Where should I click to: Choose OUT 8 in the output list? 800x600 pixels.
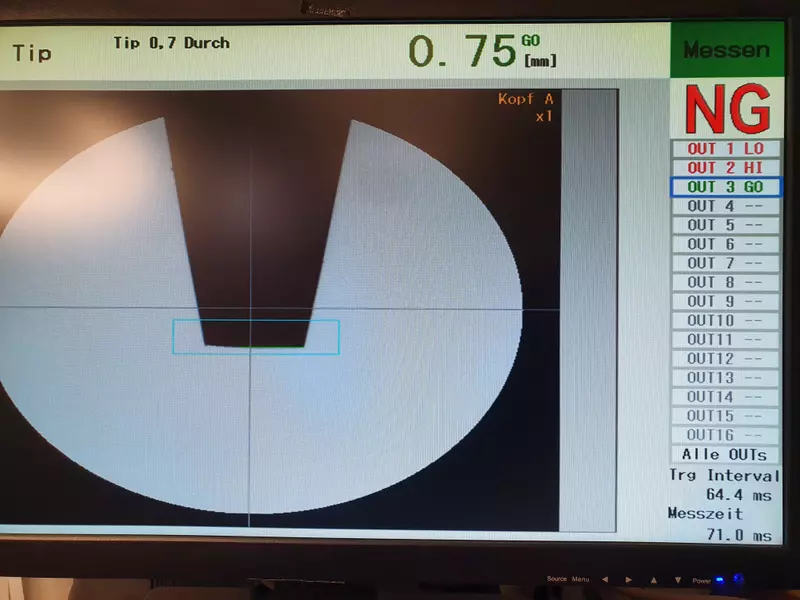click(x=725, y=282)
